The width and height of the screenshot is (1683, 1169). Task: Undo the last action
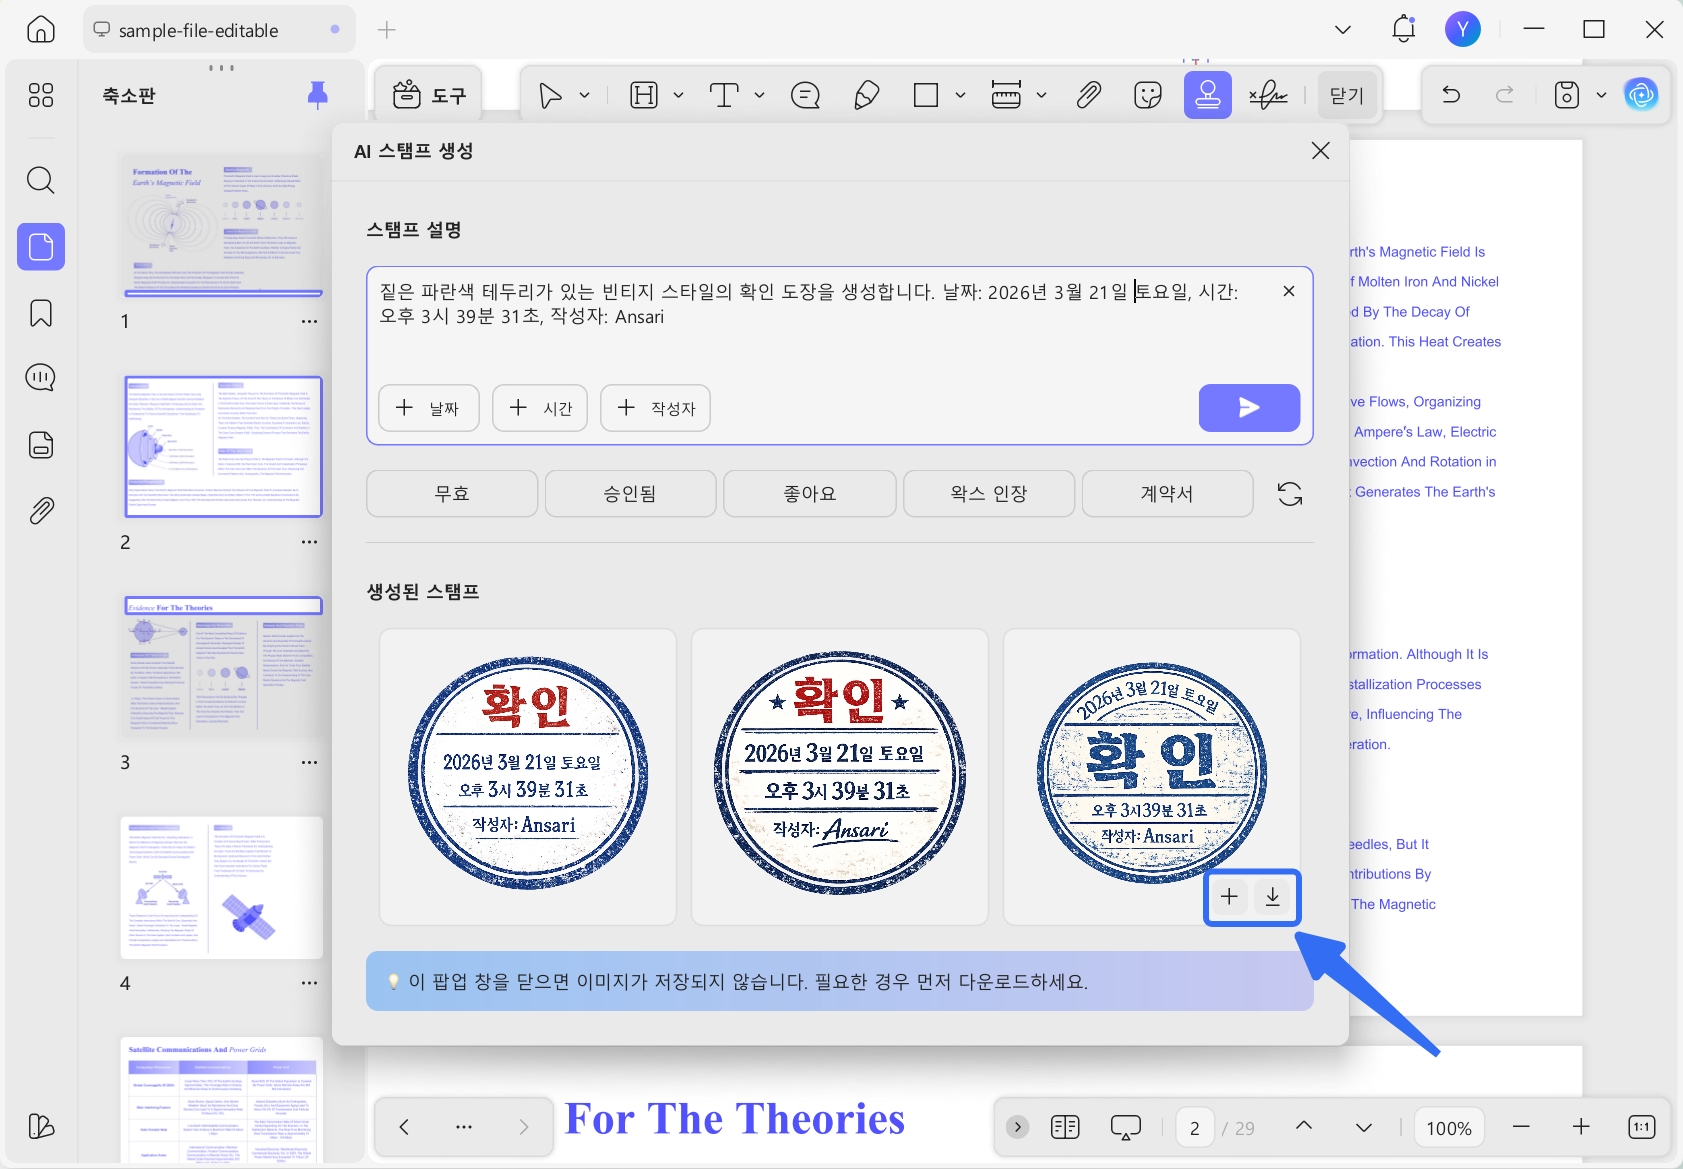coord(1451,95)
